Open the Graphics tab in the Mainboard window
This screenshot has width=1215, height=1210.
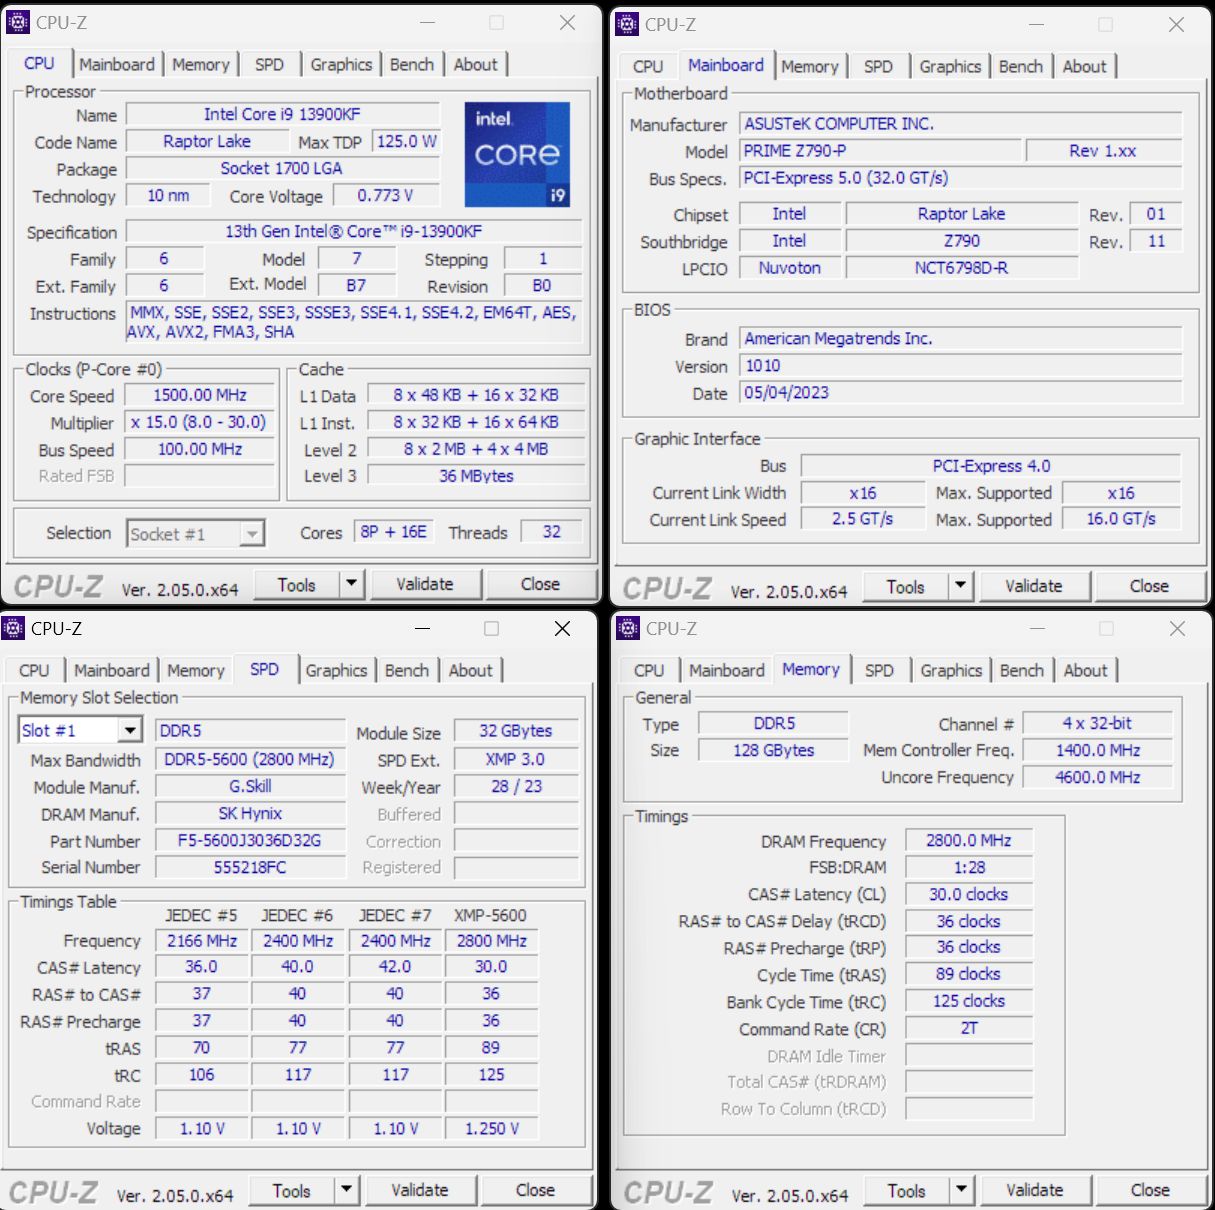click(x=950, y=66)
